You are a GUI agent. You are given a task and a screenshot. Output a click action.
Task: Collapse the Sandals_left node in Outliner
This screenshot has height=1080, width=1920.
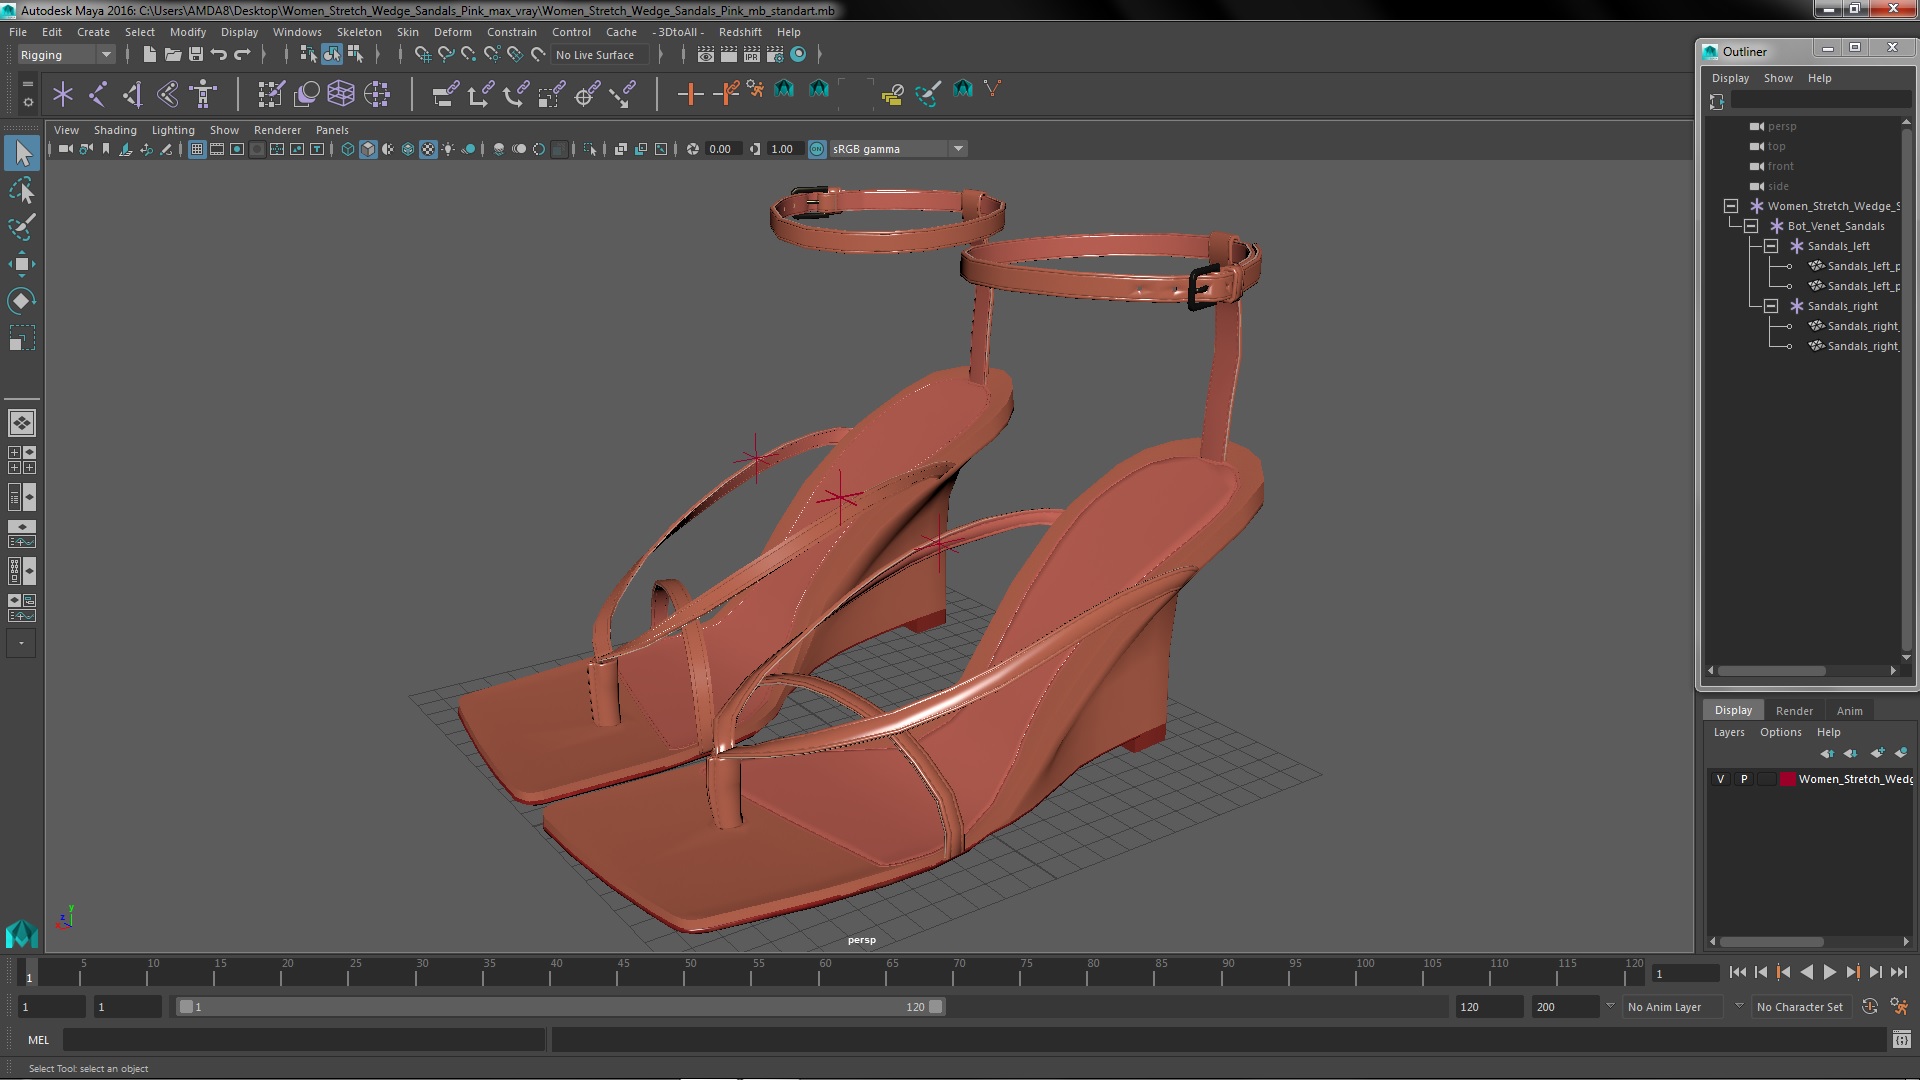[x=1771, y=246]
